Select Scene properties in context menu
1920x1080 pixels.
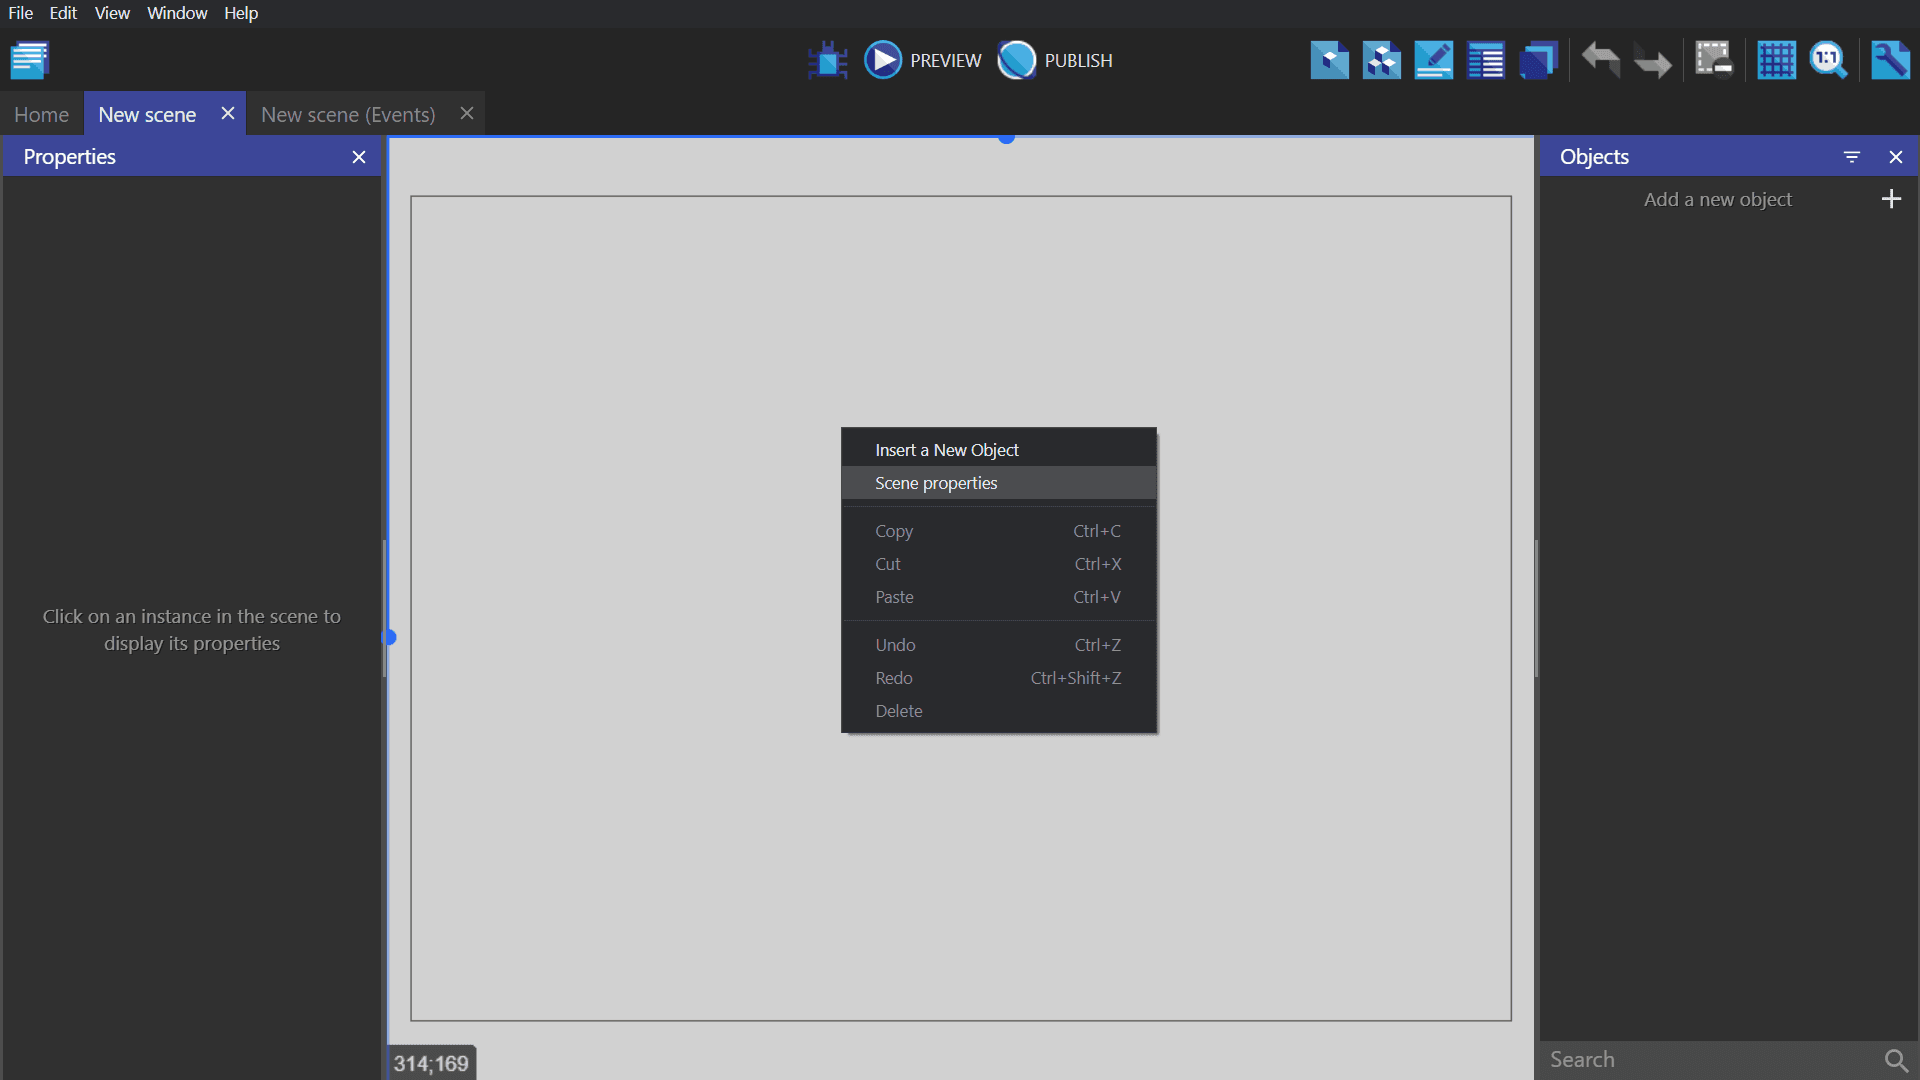coord(936,483)
